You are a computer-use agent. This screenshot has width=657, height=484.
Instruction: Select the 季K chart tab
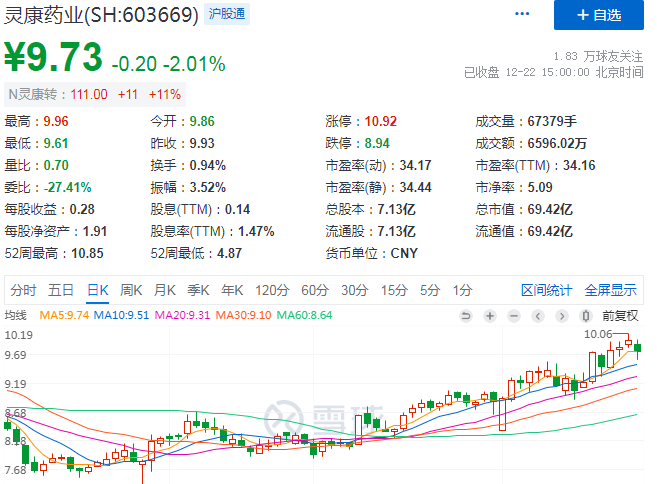coord(198,290)
